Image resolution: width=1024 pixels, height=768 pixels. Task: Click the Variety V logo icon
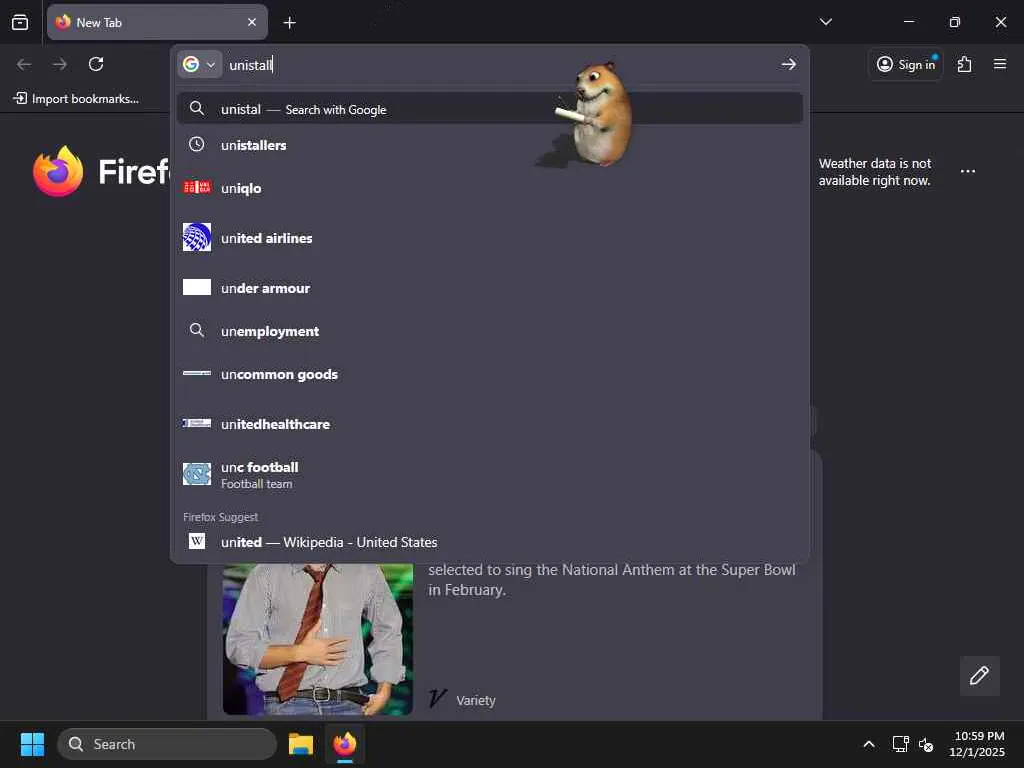(x=437, y=699)
